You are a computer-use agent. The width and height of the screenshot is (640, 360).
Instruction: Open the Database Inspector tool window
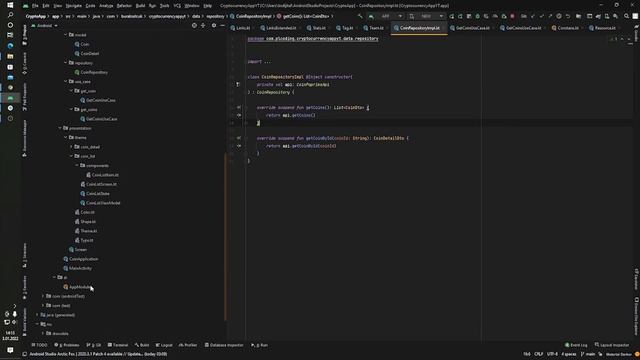pyautogui.click(x=224, y=345)
